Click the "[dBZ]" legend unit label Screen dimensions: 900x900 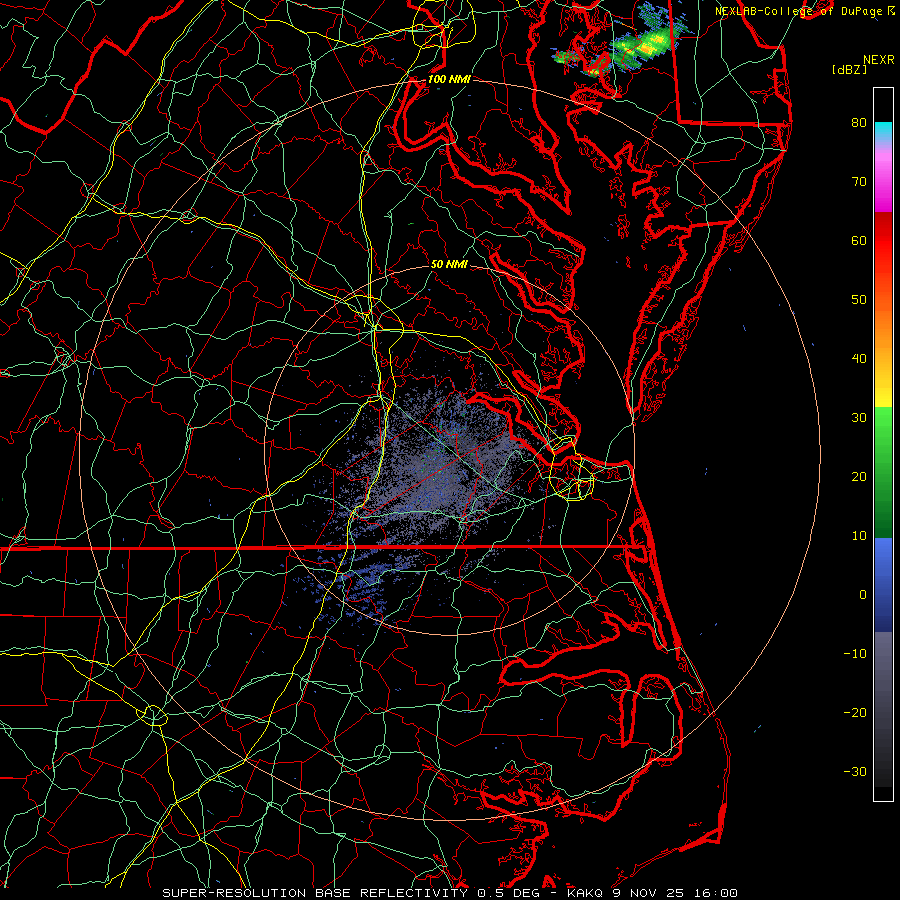(849, 70)
